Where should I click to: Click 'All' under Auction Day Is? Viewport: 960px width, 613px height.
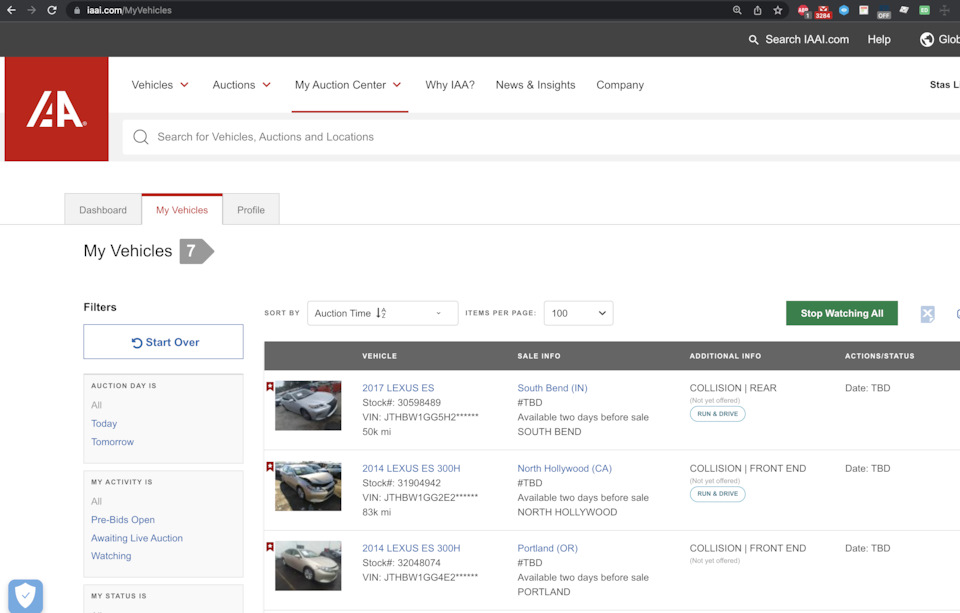pyautogui.click(x=96, y=405)
